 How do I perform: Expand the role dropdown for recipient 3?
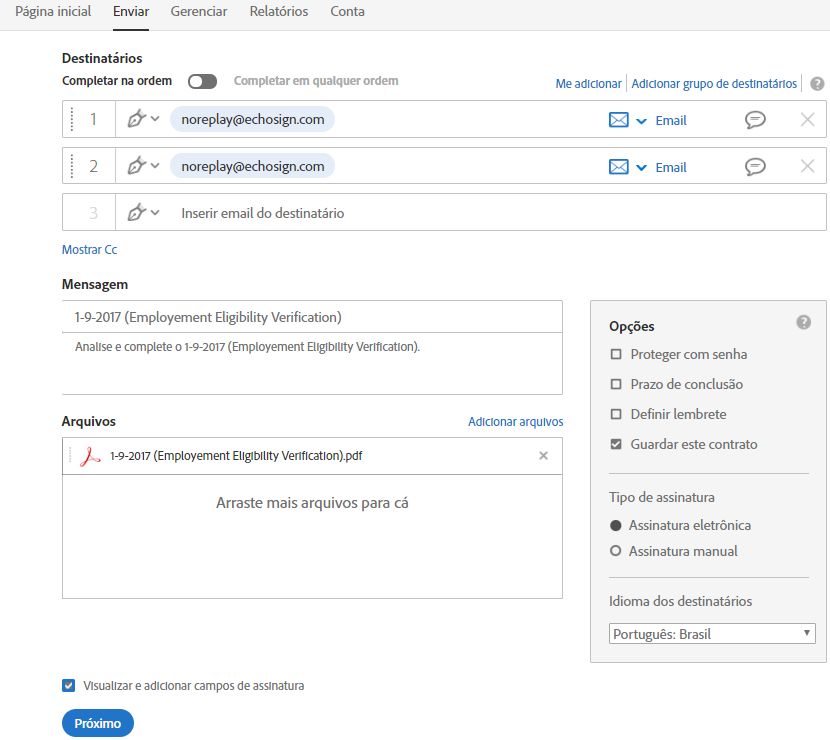point(155,213)
